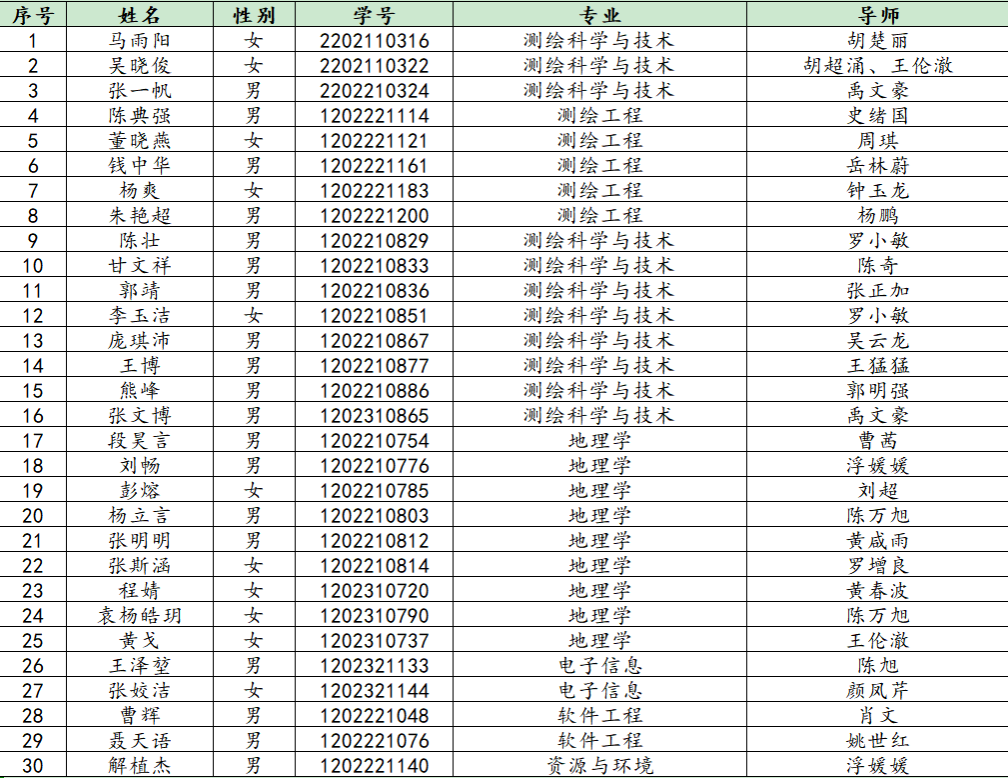Select name cell 袁杨皓玥
Viewport: 1008px width, 778px height.
pyautogui.click(x=139, y=616)
